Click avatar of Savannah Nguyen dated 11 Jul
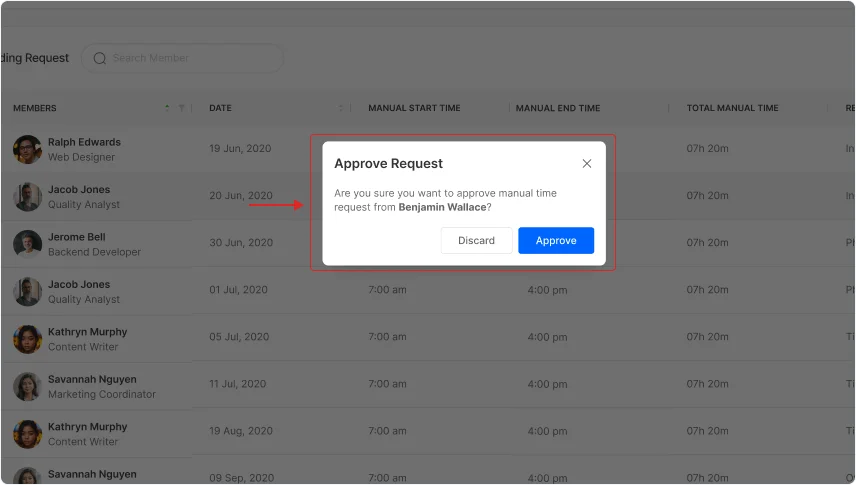 (x=27, y=387)
